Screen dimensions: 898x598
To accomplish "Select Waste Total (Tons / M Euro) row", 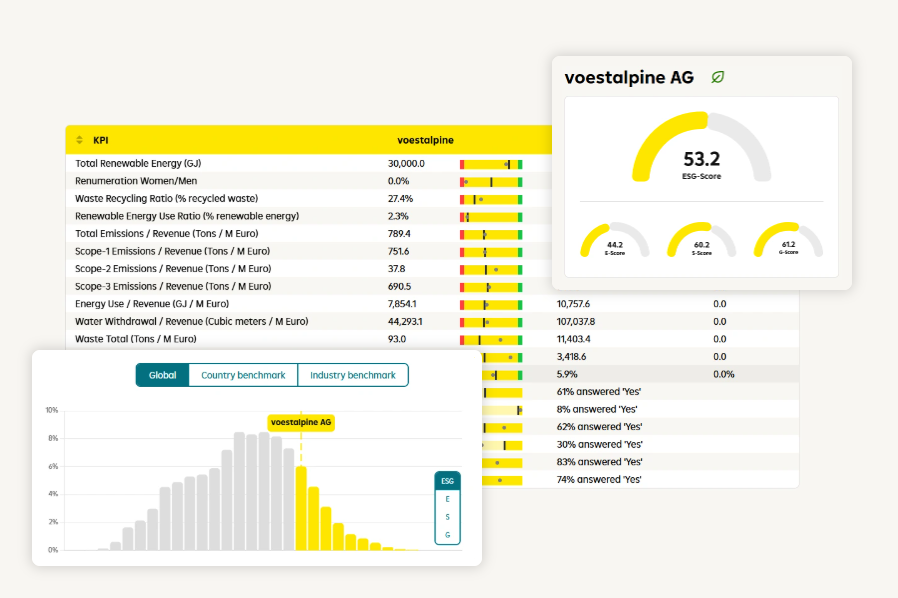I will click(432, 339).
